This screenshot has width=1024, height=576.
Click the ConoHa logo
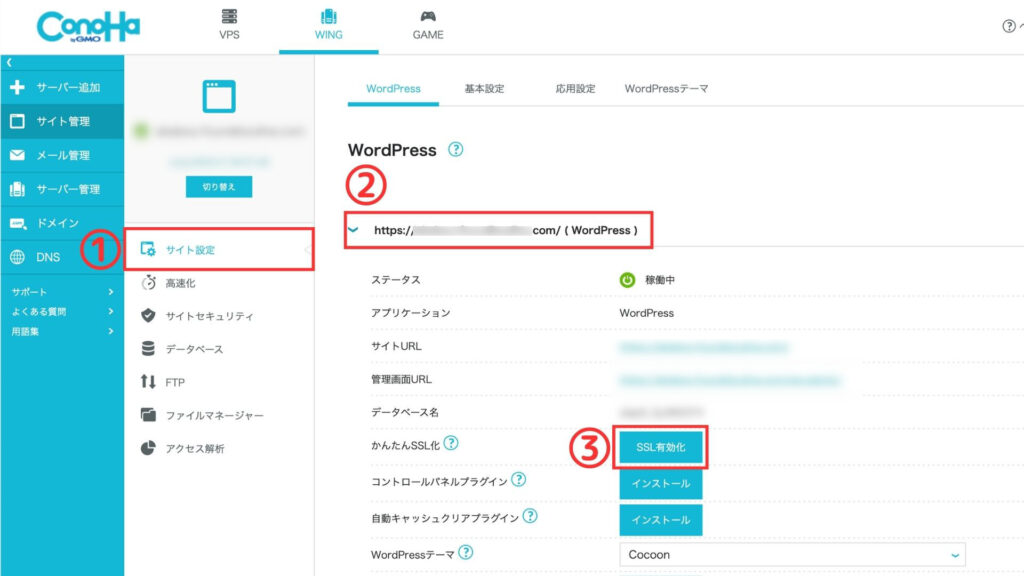click(x=88, y=27)
